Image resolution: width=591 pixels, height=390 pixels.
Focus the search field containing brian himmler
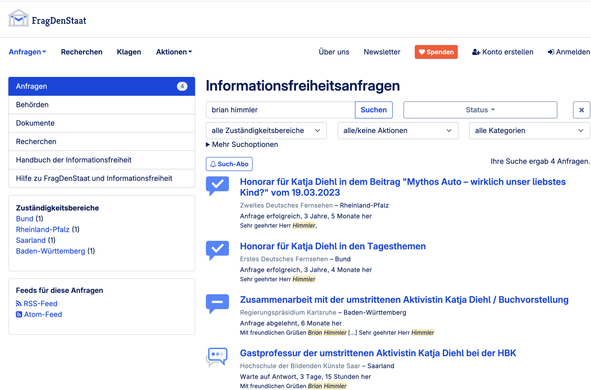pyautogui.click(x=280, y=110)
